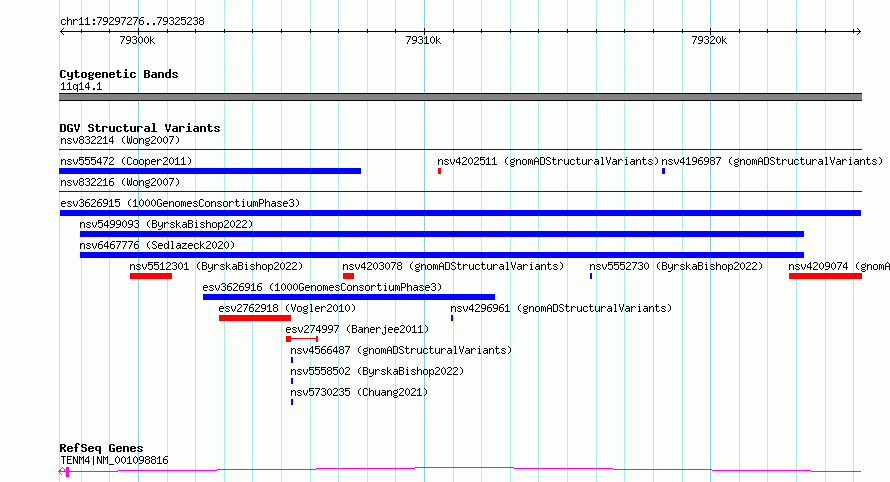Click nsv4566487 (gnomADStructuralVariants) label
This screenshot has height=482, width=890.
tap(401, 350)
